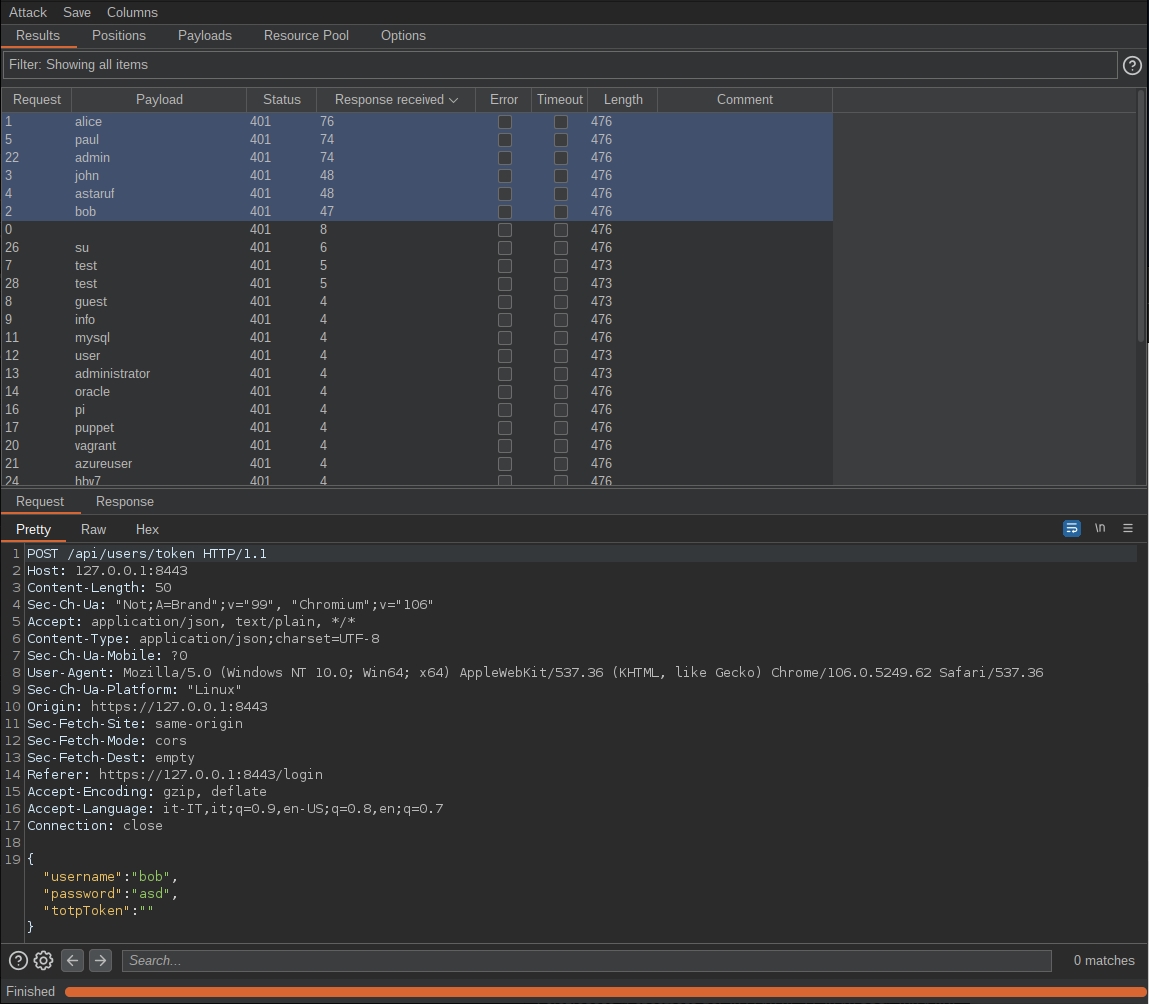Click the Finished attack progress bar
Viewport: 1149px width, 1004px height.
pyautogui.click(x=605, y=992)
